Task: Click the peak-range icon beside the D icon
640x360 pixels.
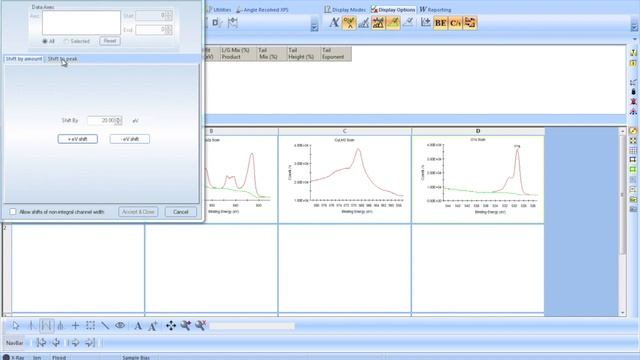Action: point(232,23)
